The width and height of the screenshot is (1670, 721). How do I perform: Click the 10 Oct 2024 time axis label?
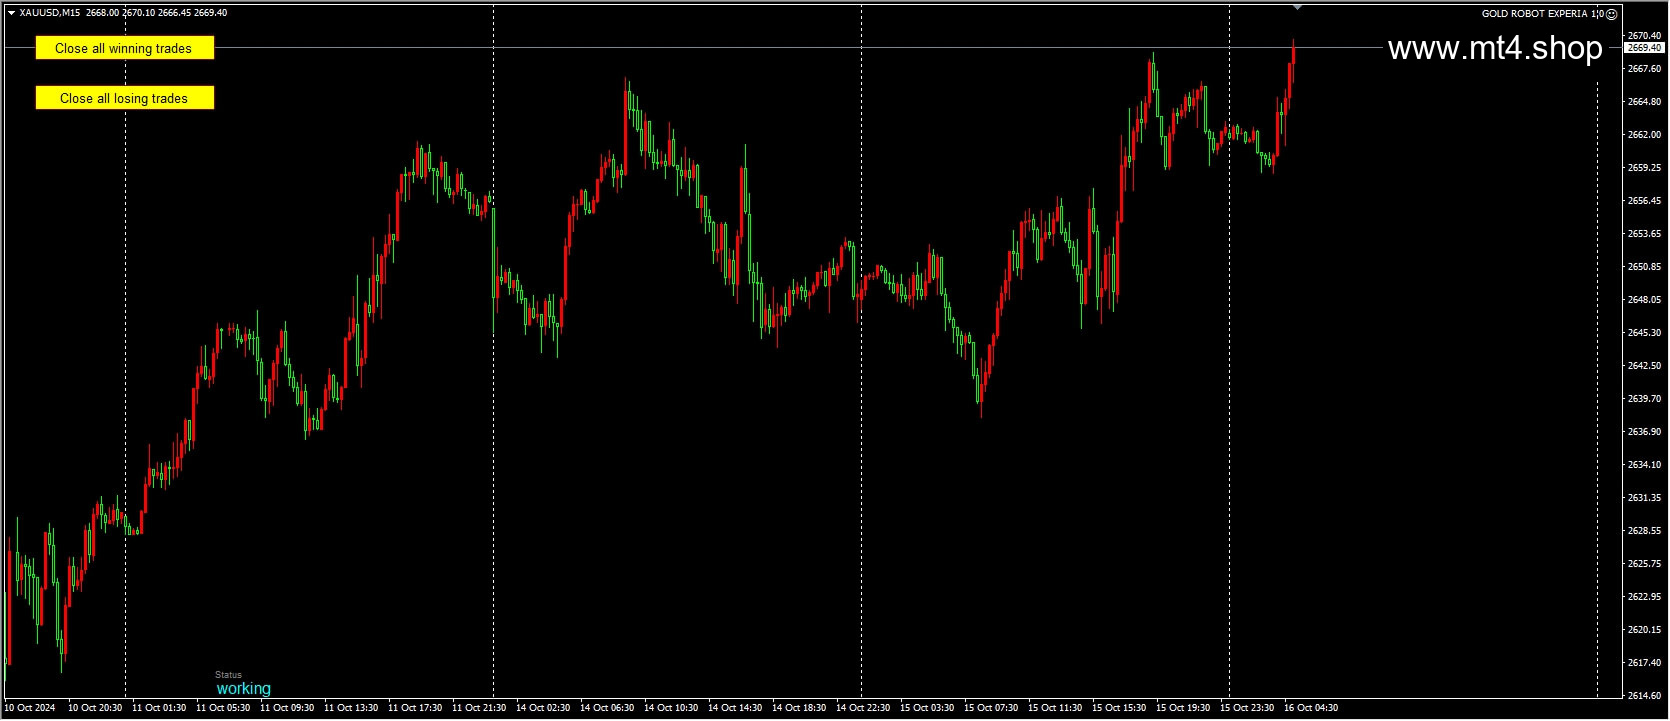(x=30, y=708)
